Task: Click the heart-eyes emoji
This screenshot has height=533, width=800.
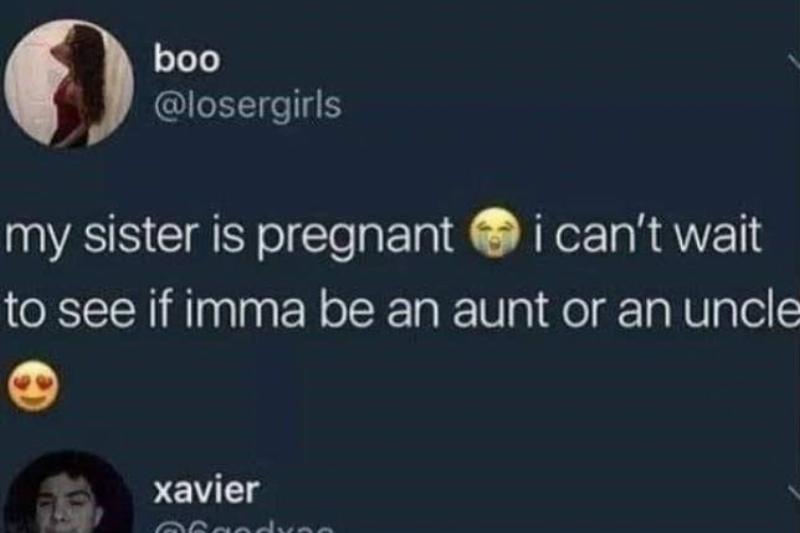Action: point(33,386)
